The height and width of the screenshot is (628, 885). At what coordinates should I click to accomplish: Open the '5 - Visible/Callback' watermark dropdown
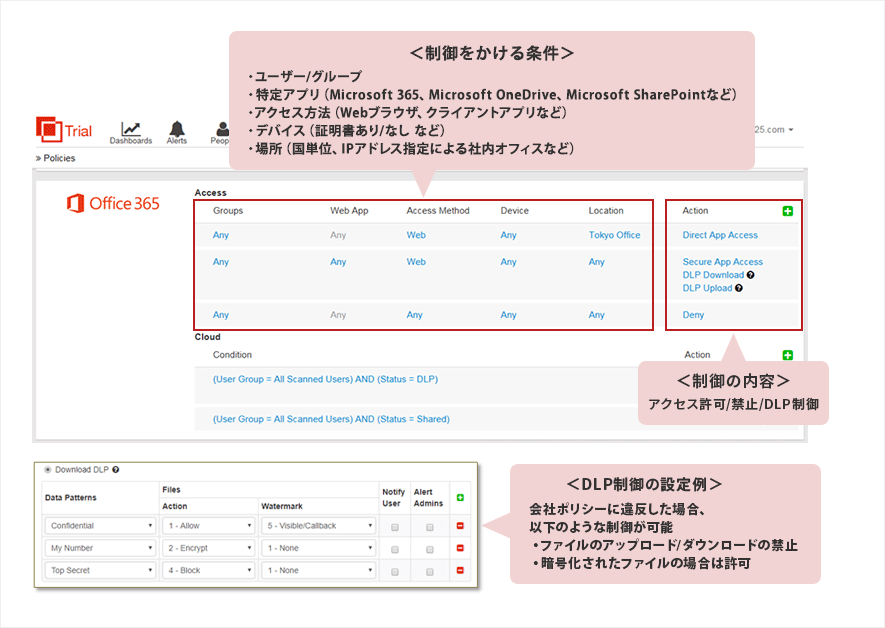[319, 526]
